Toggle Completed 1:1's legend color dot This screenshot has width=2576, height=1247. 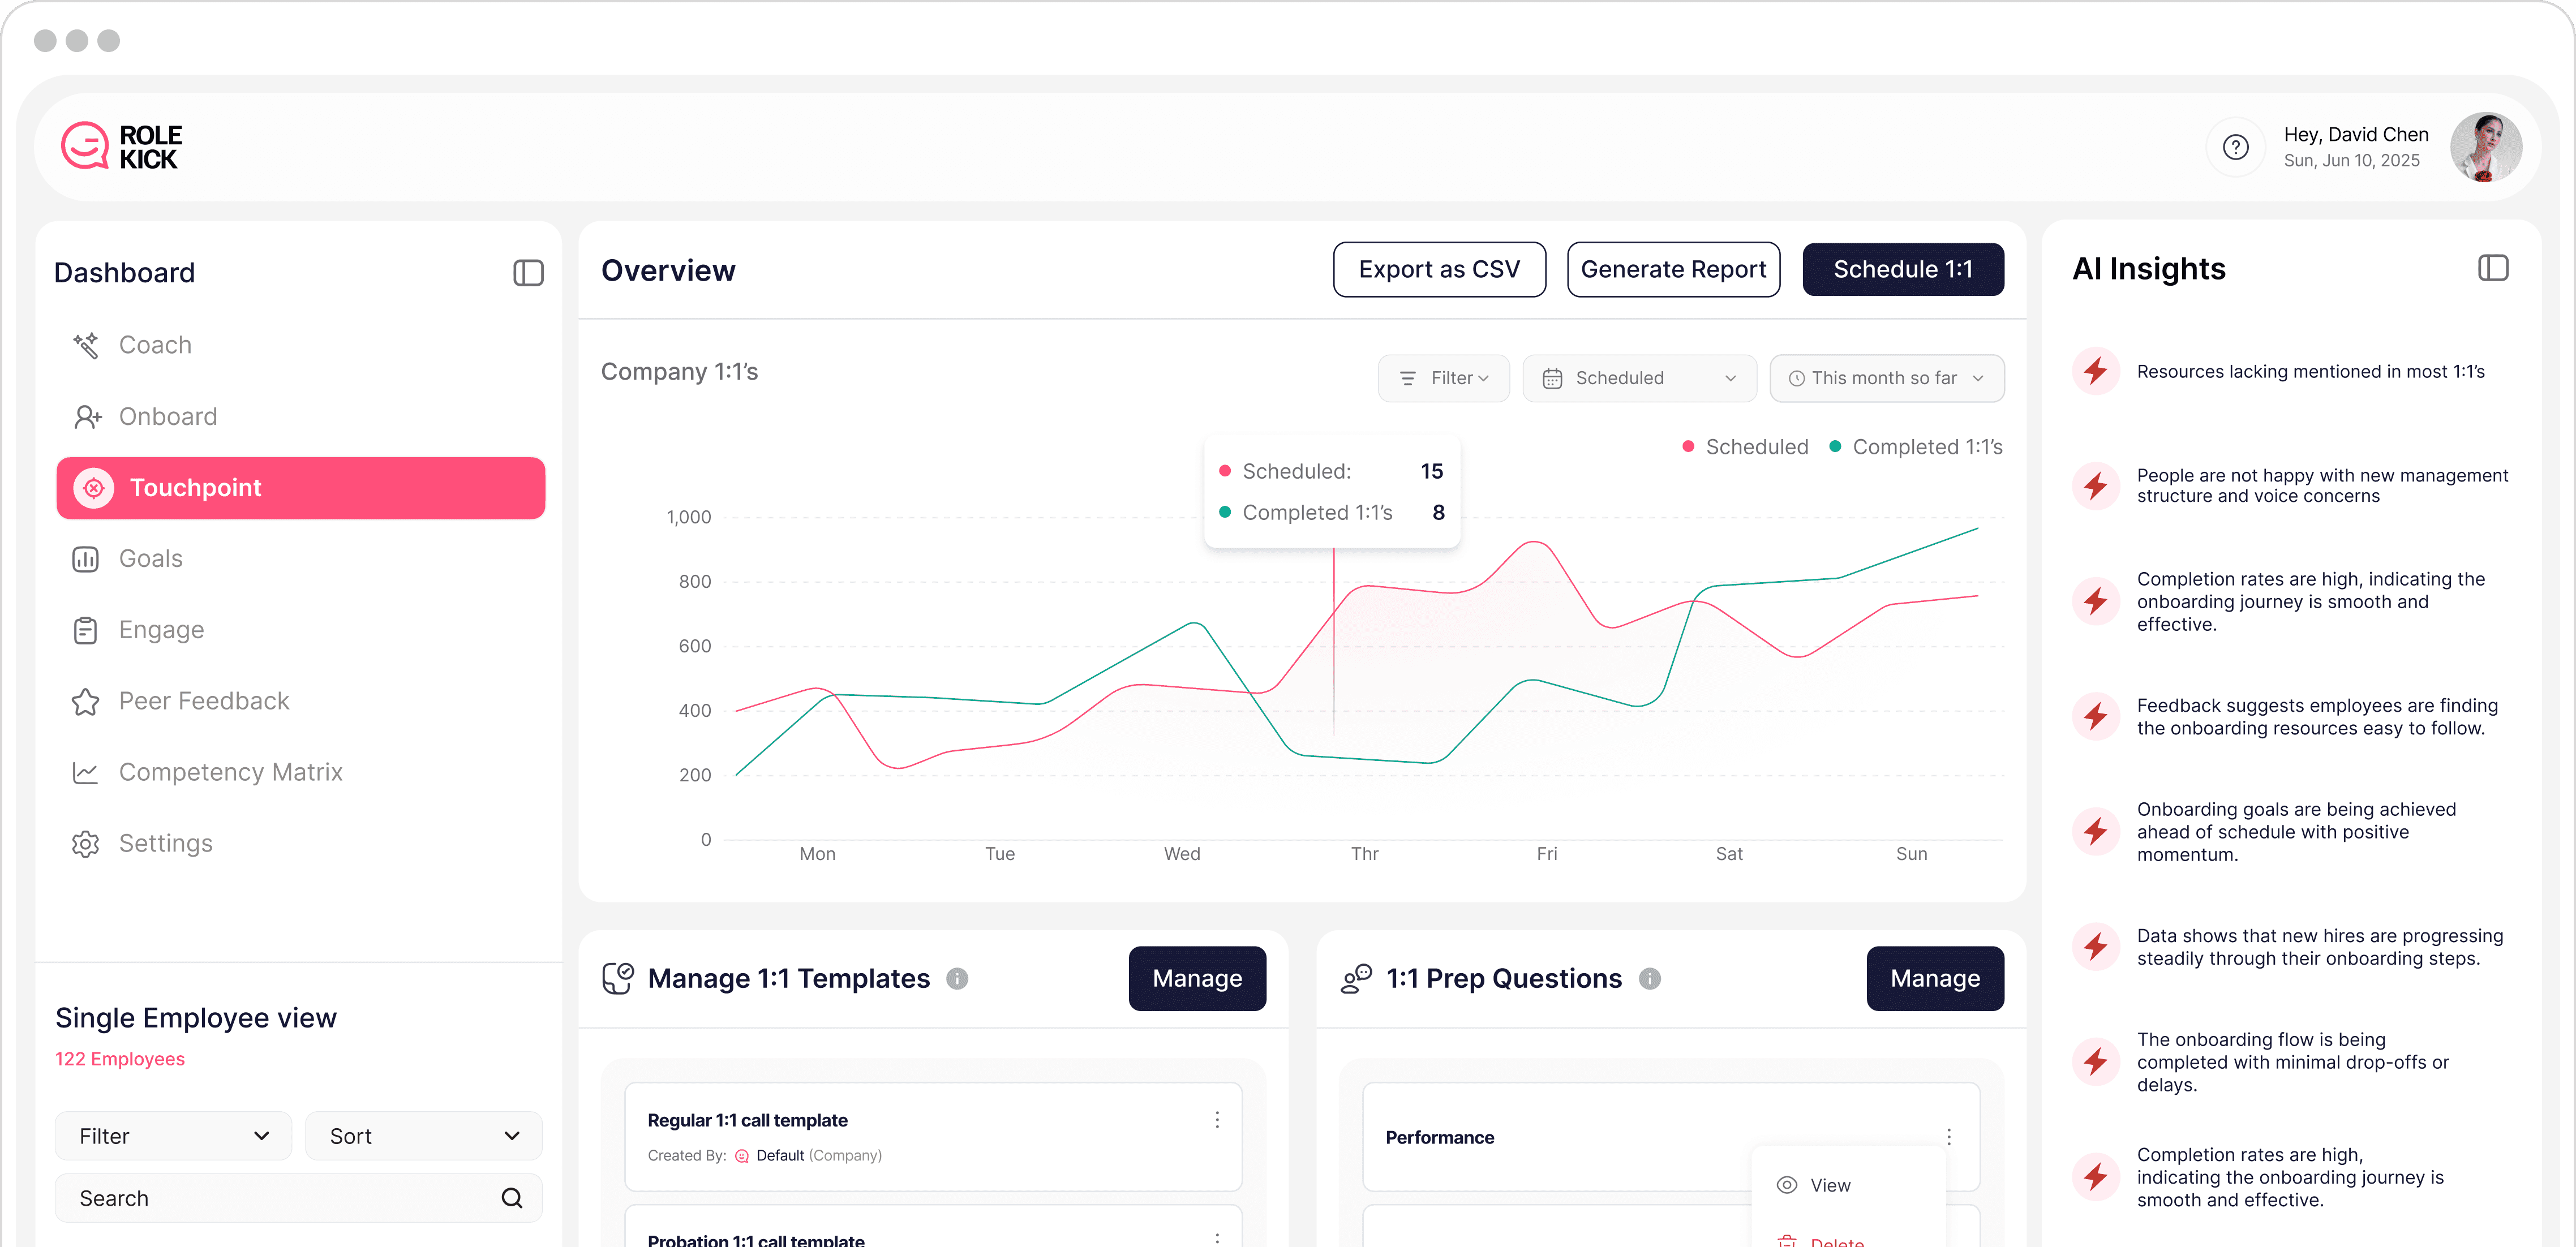[x=1835, y=447]
